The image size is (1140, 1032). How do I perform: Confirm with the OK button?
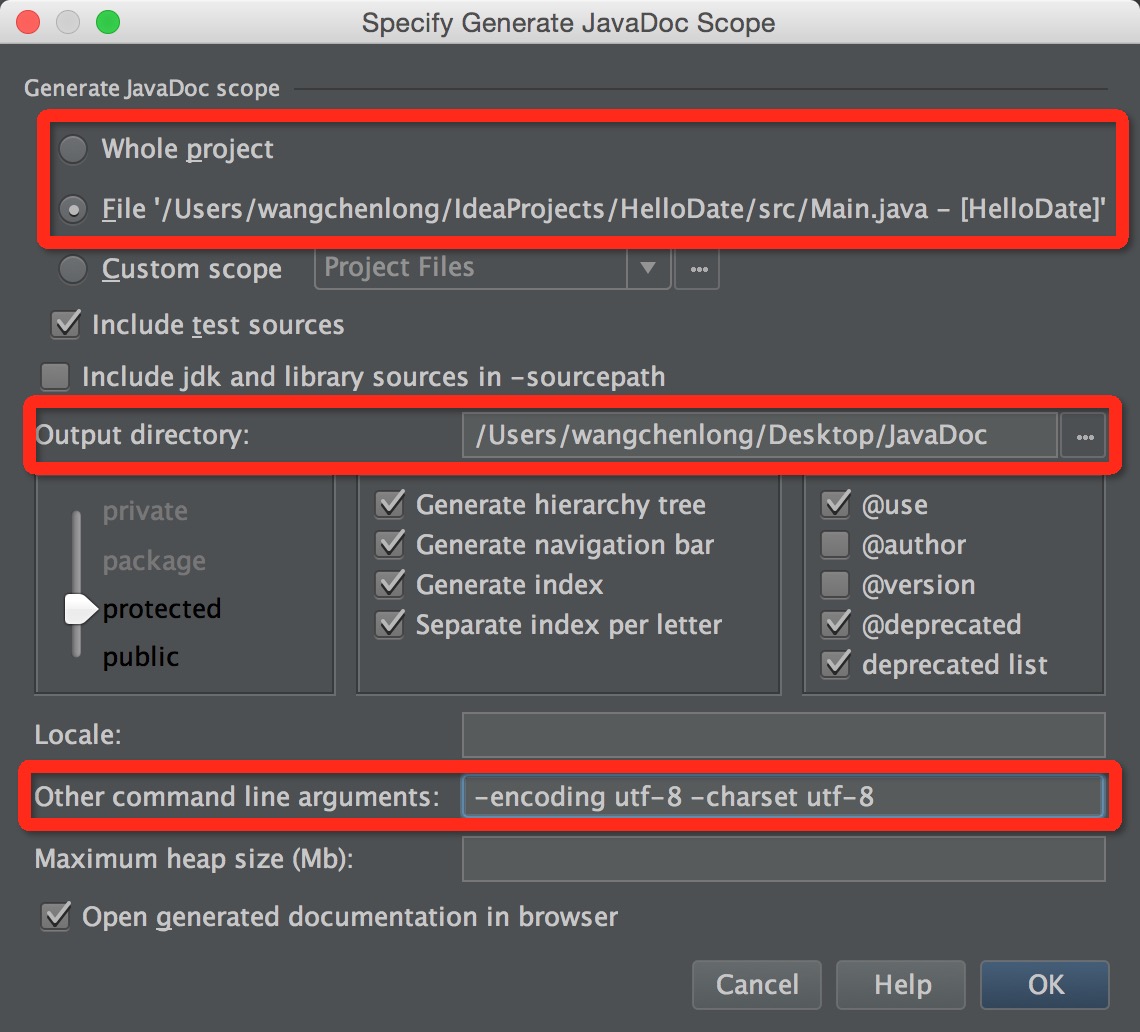[x=1045, y=985]
